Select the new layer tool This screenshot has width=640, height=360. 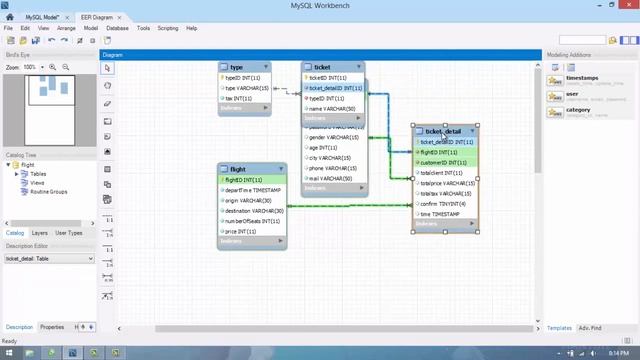pos(107,122)
